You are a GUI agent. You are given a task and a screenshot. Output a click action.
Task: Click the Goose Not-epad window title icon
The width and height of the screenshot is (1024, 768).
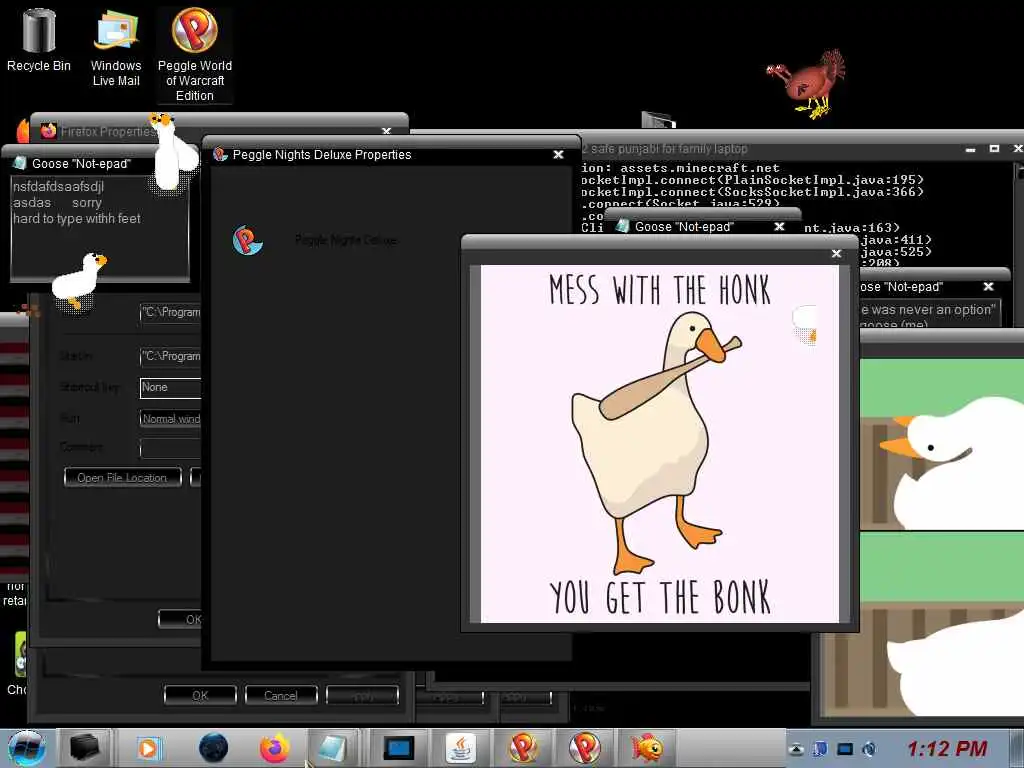20,163
